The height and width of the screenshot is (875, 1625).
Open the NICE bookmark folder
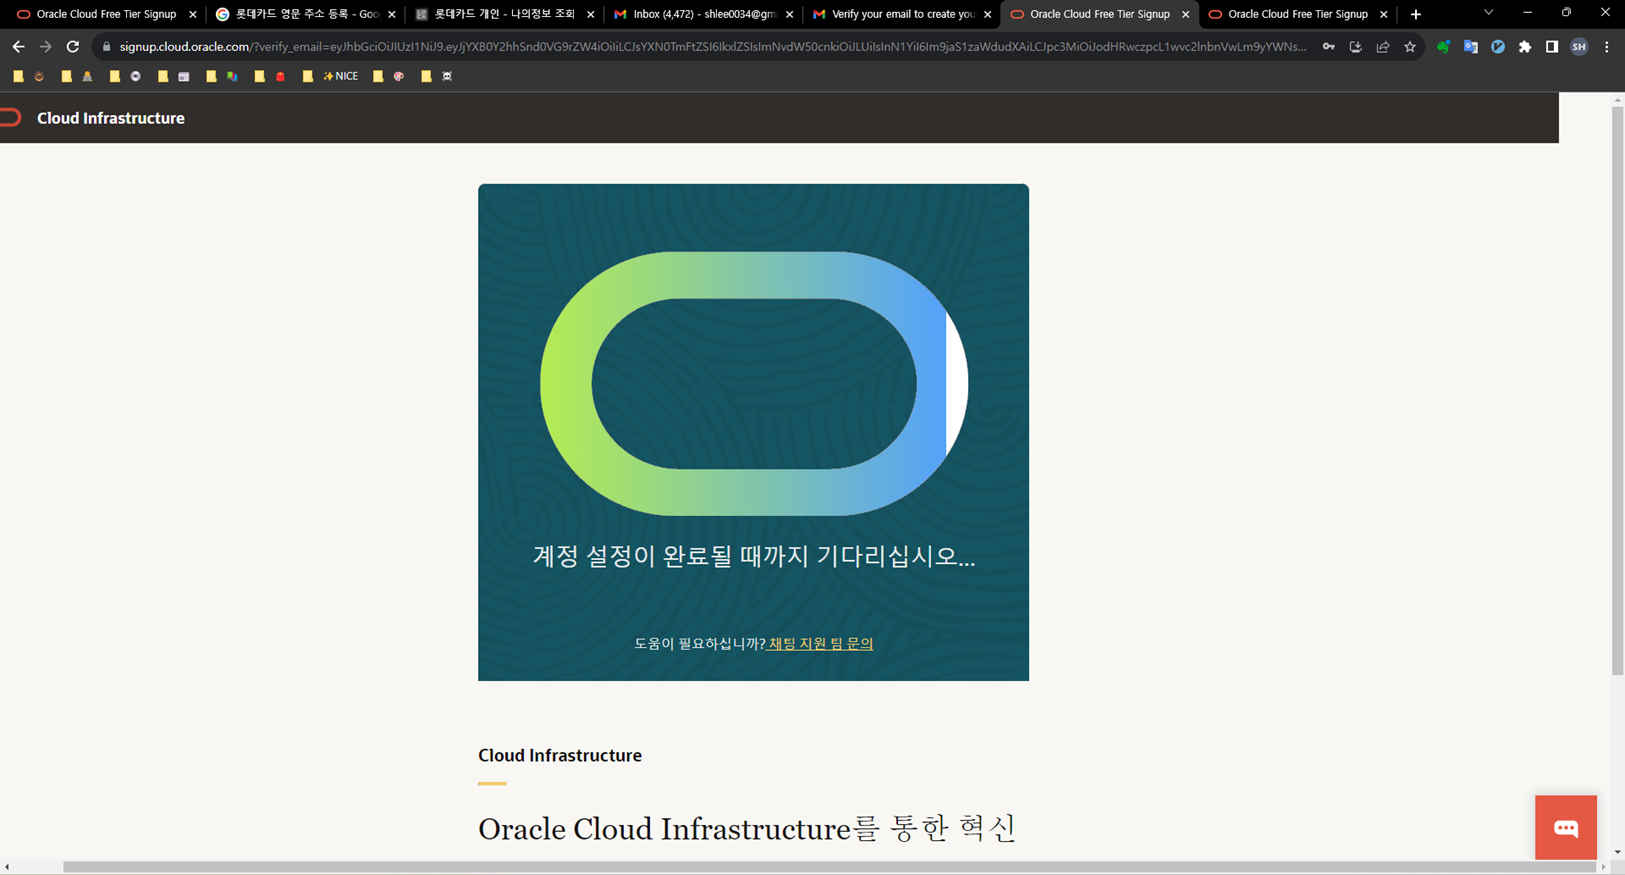(332, 76)
